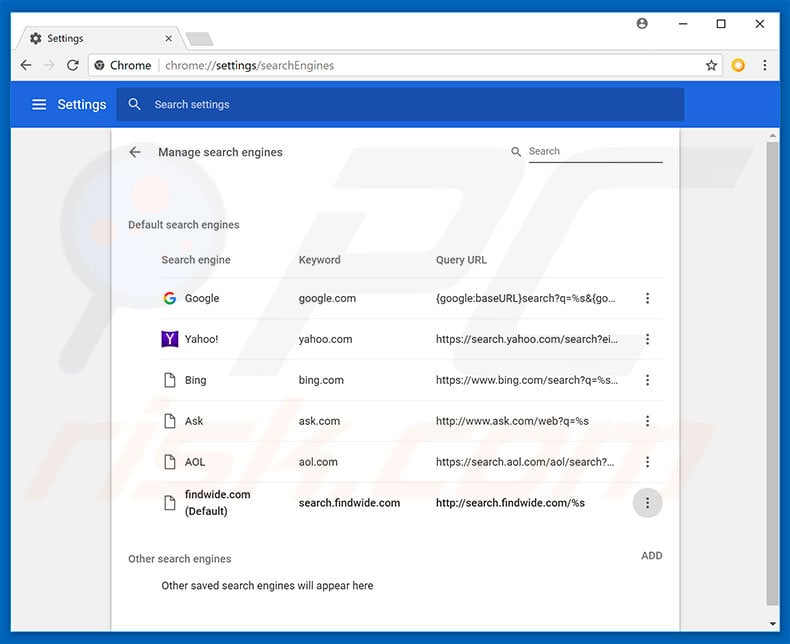Screen dimensions: 790x644
Task: Open more actions for AOL
Action: point(647,462)
